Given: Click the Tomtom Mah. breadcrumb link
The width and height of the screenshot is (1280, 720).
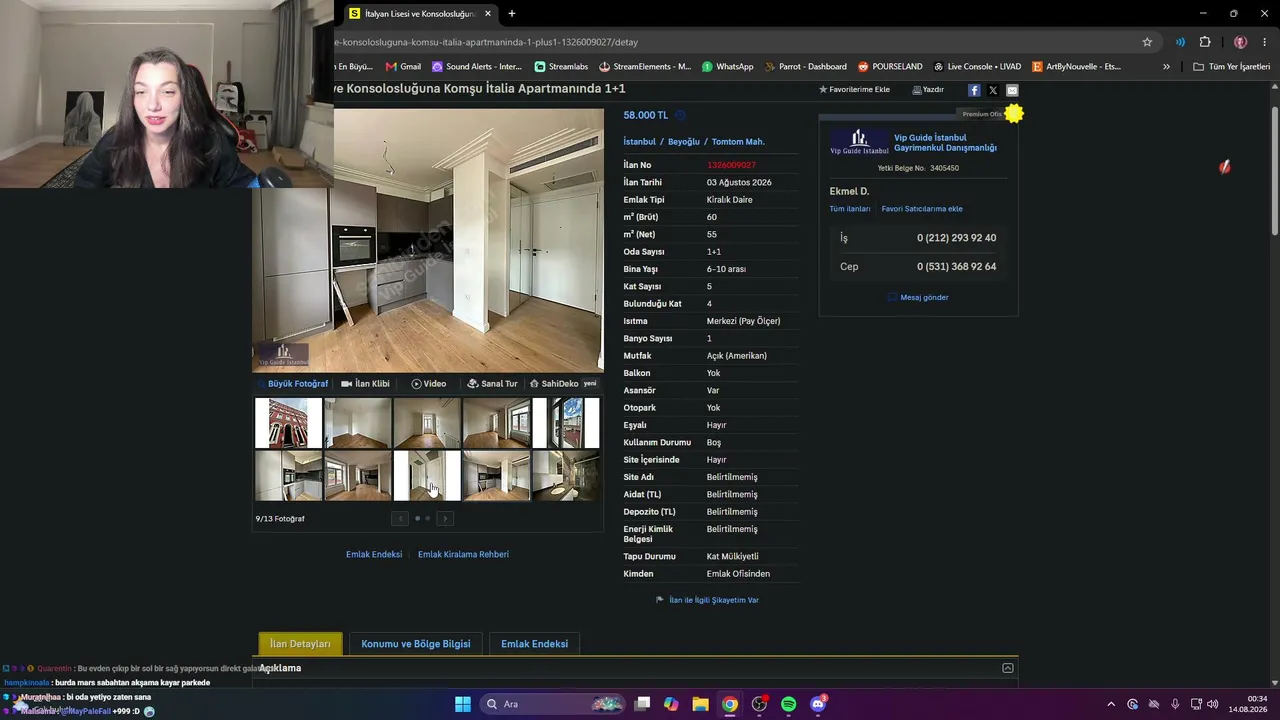Looking at the screenshot, I should (738, 142).
